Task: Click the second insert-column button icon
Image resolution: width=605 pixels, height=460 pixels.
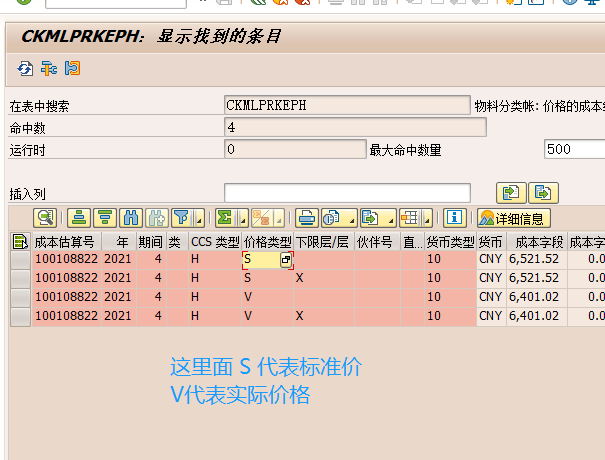Action: (543, 193)
